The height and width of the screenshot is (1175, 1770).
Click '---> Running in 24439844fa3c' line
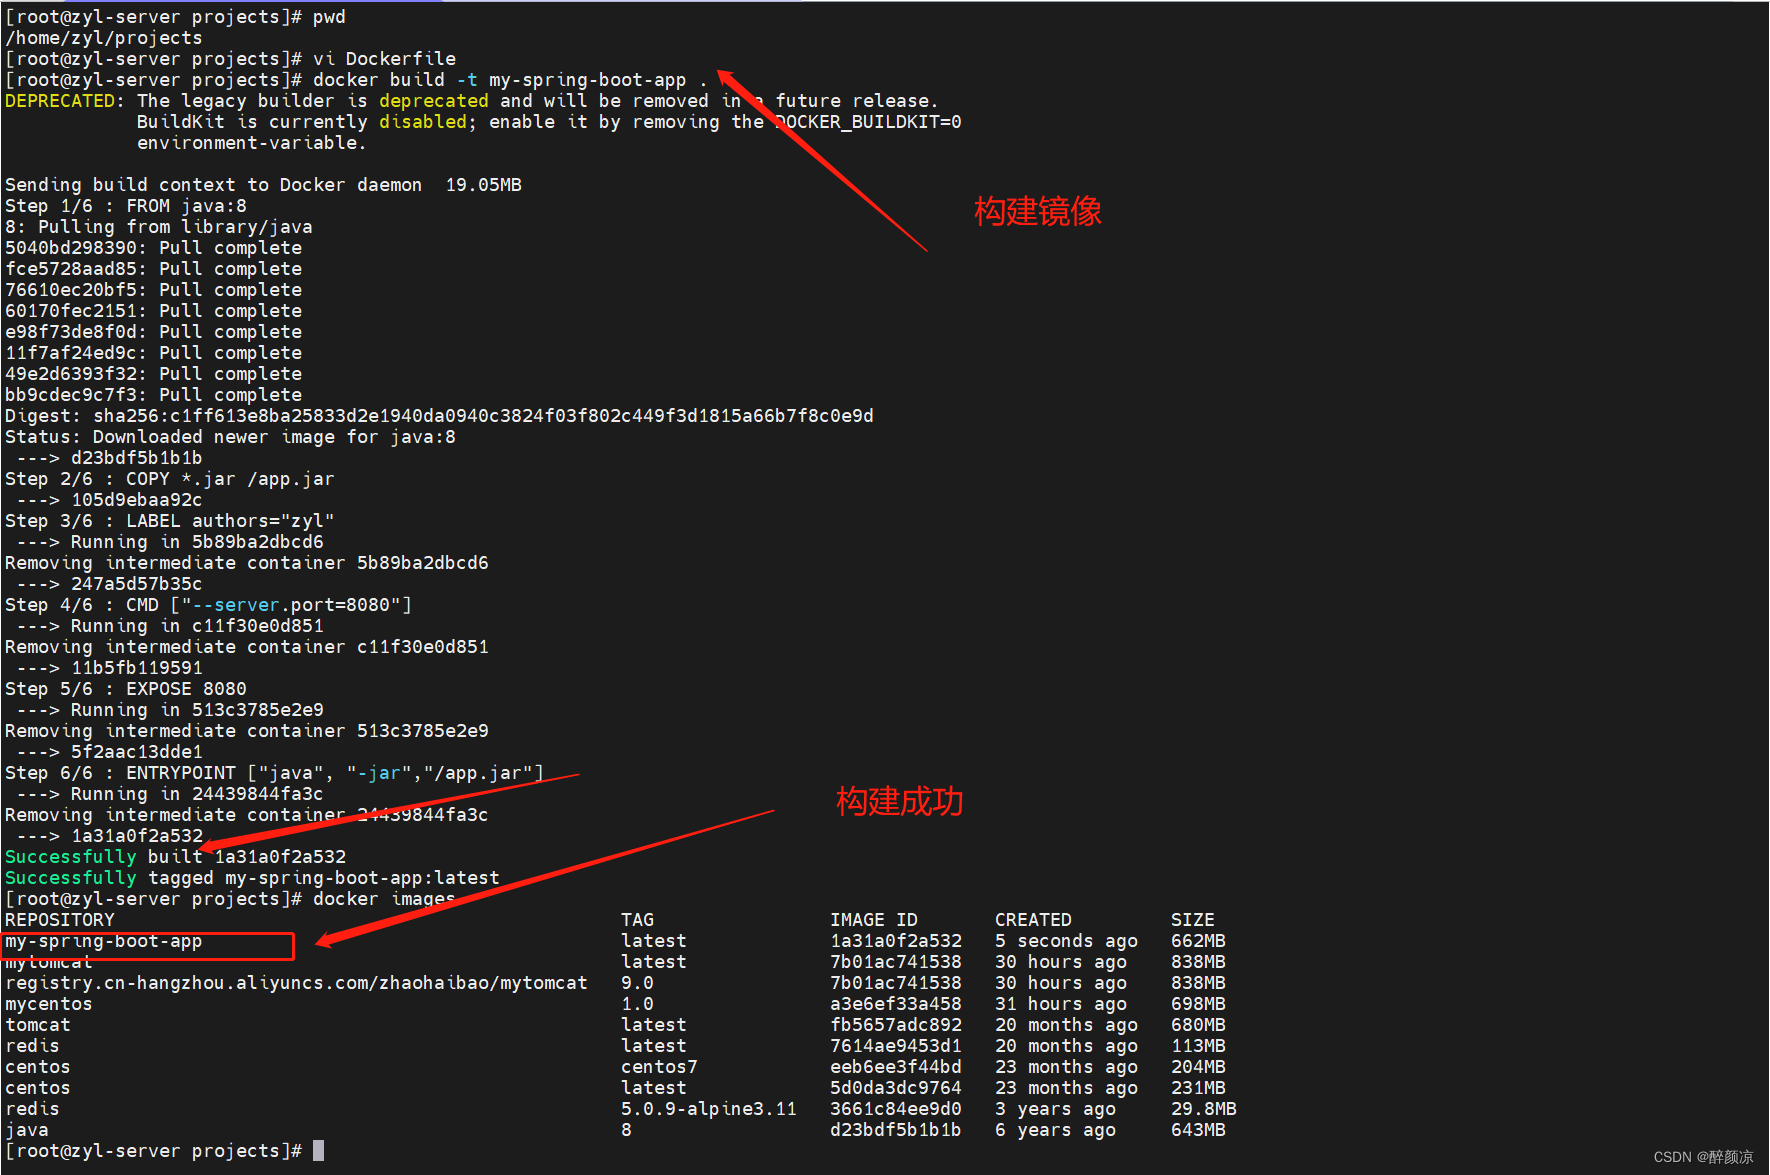tap(170, 794)
